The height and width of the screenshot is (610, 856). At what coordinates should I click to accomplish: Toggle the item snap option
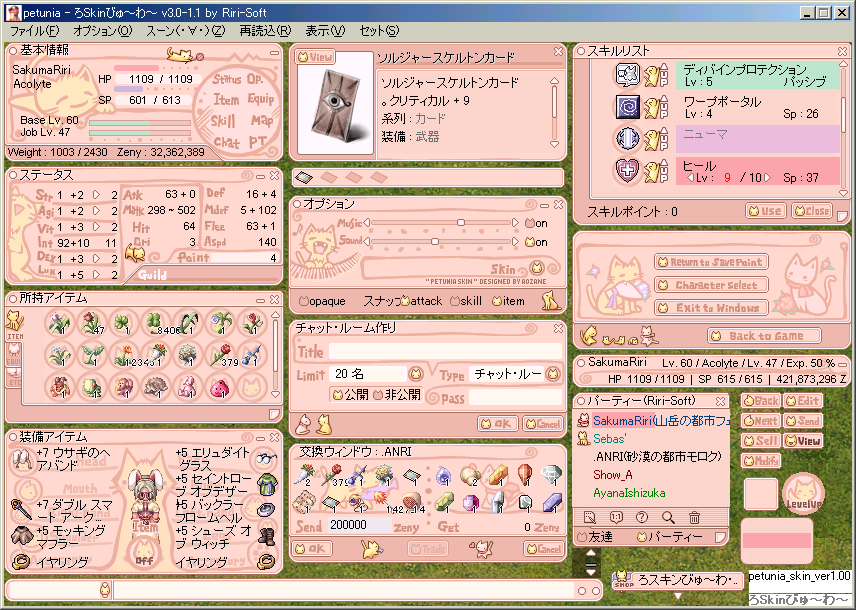click(497, 301)
